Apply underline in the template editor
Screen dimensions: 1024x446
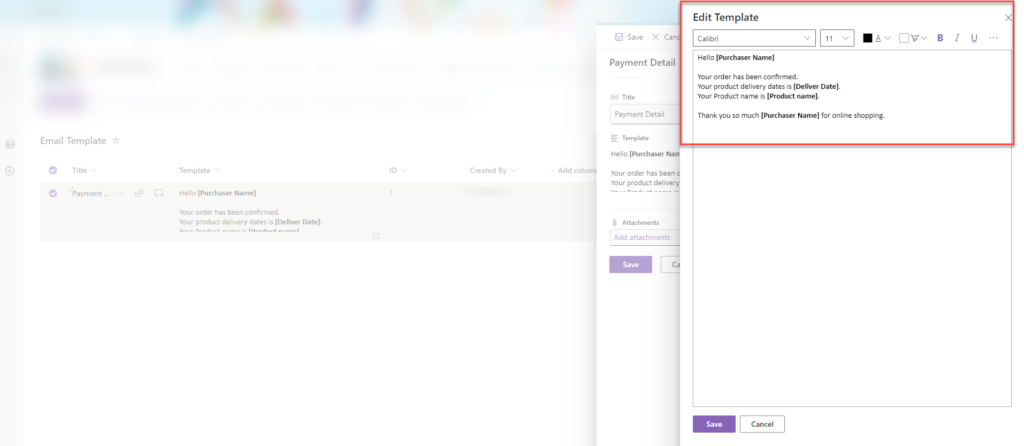[974, 38]
